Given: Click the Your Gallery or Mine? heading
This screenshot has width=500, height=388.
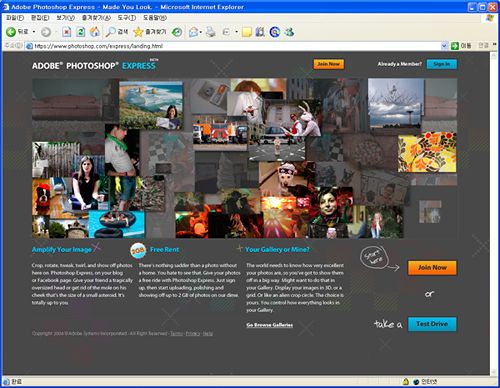Looking at the screenshot, I should [x=277, y=250].
